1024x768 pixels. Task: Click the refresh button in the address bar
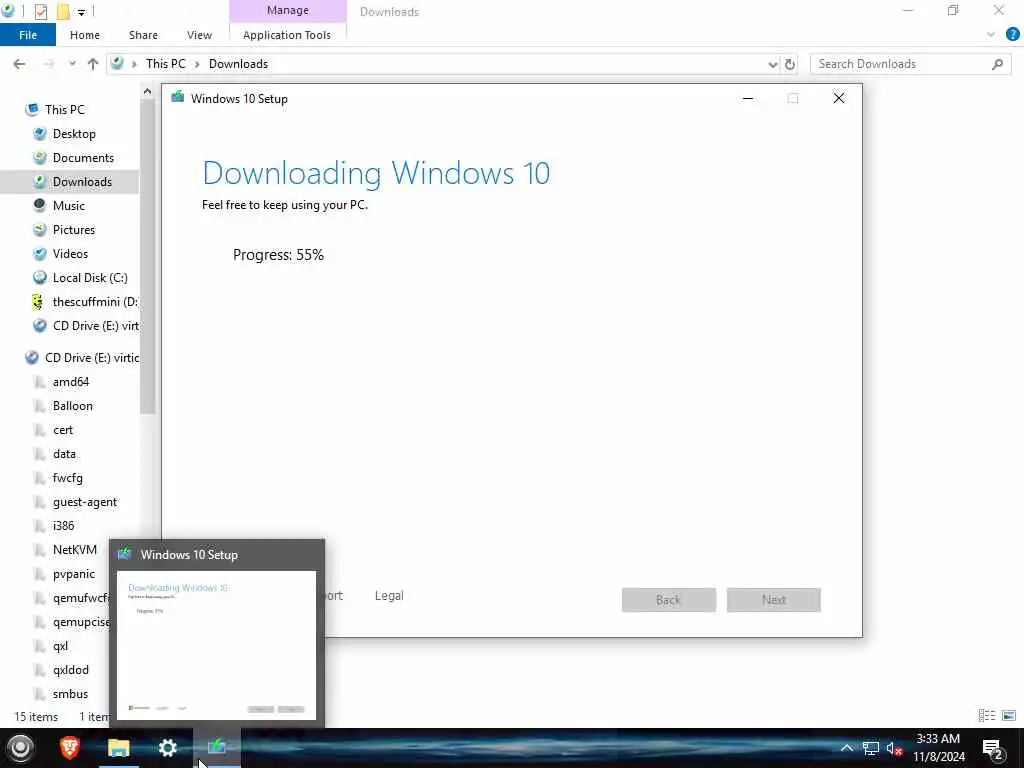790,64
